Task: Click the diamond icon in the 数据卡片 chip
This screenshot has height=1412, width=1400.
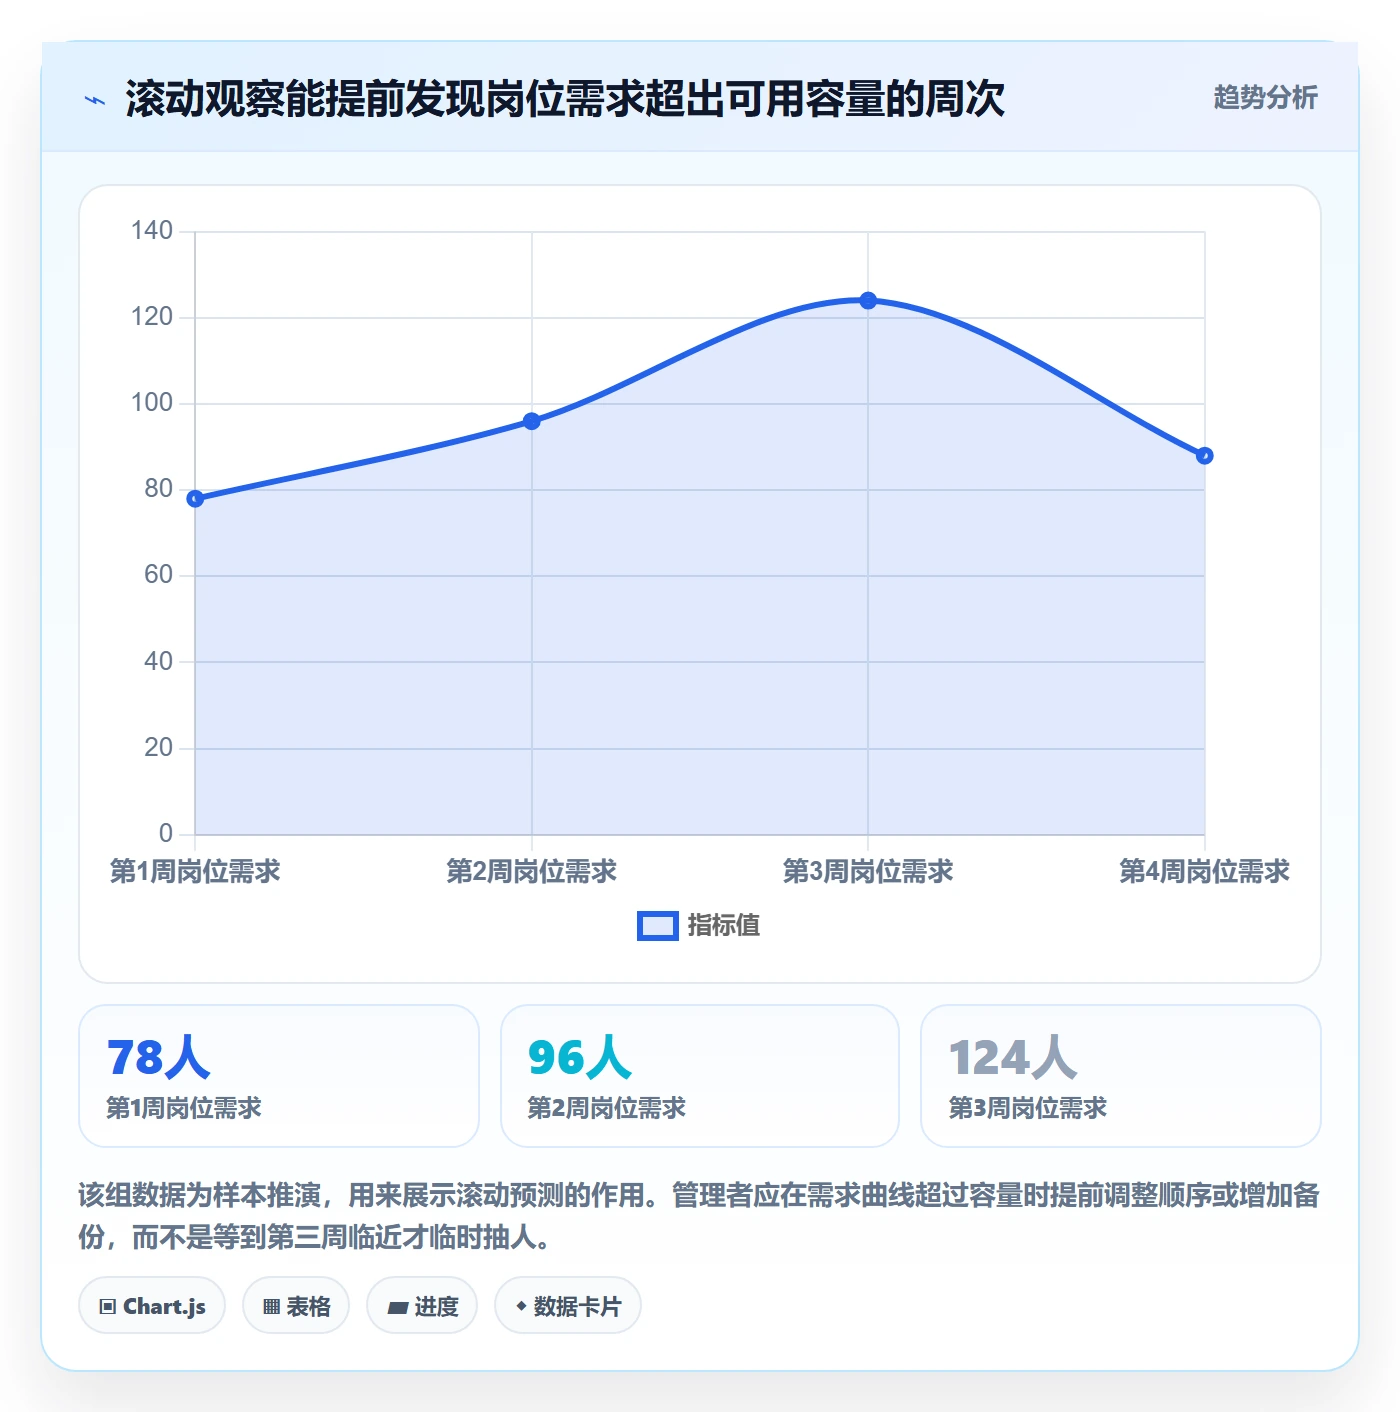Action: coord(521,1306)
